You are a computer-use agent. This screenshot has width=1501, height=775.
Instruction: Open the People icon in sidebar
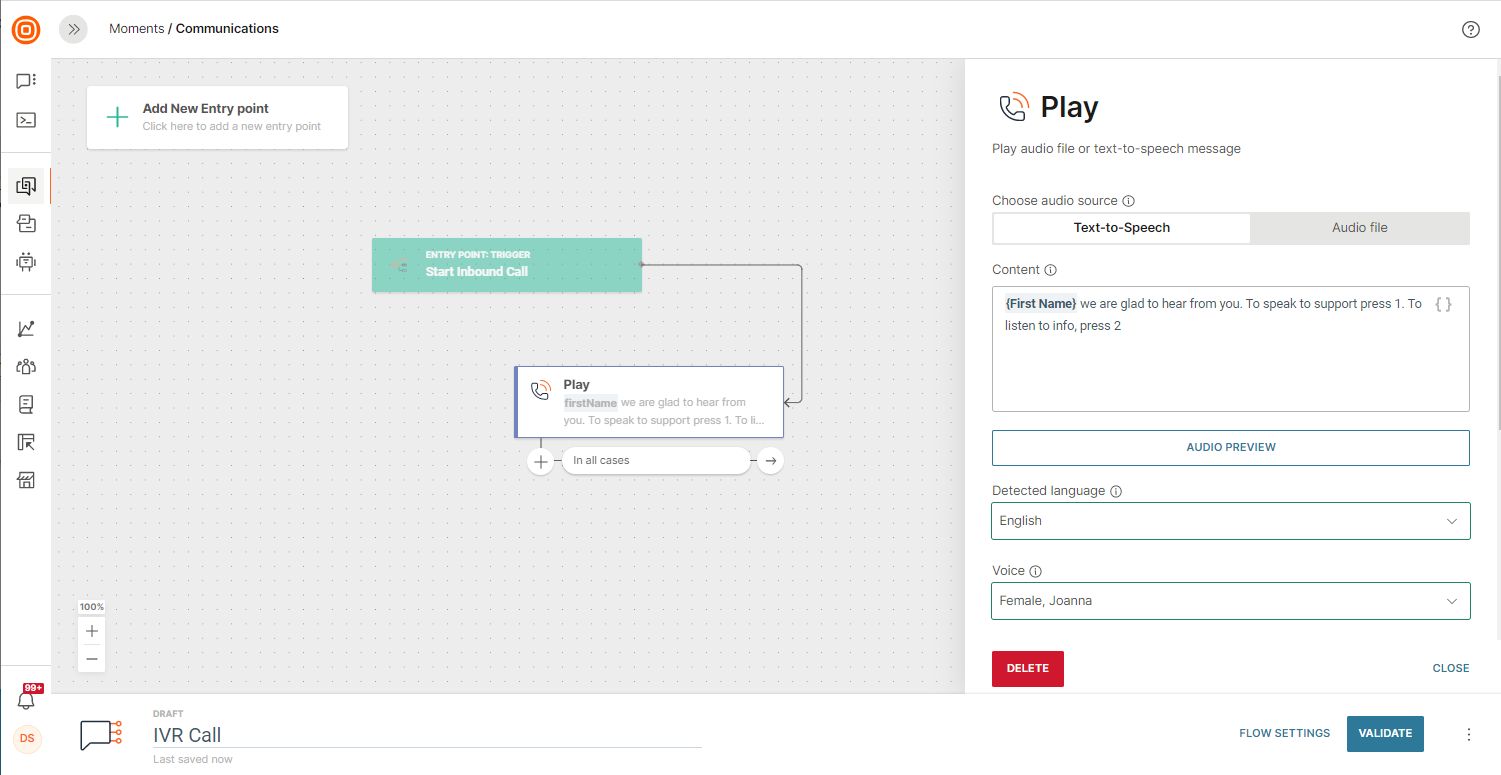click(26, 366)
